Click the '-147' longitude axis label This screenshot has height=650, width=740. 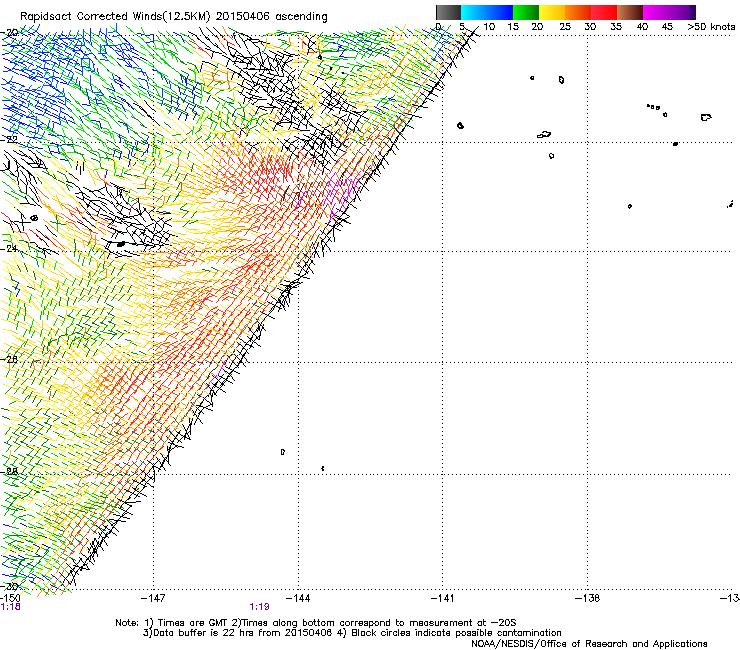tap(153, 598)
